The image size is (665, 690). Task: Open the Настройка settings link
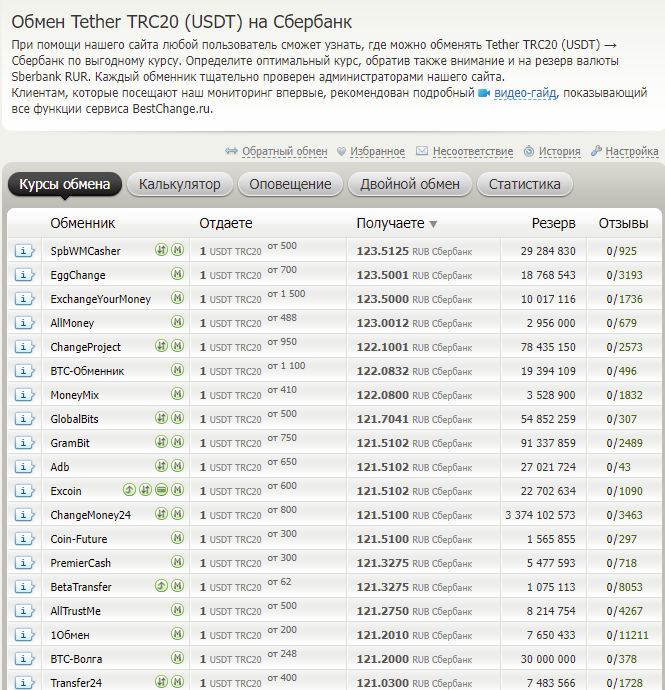coord(631,152)
